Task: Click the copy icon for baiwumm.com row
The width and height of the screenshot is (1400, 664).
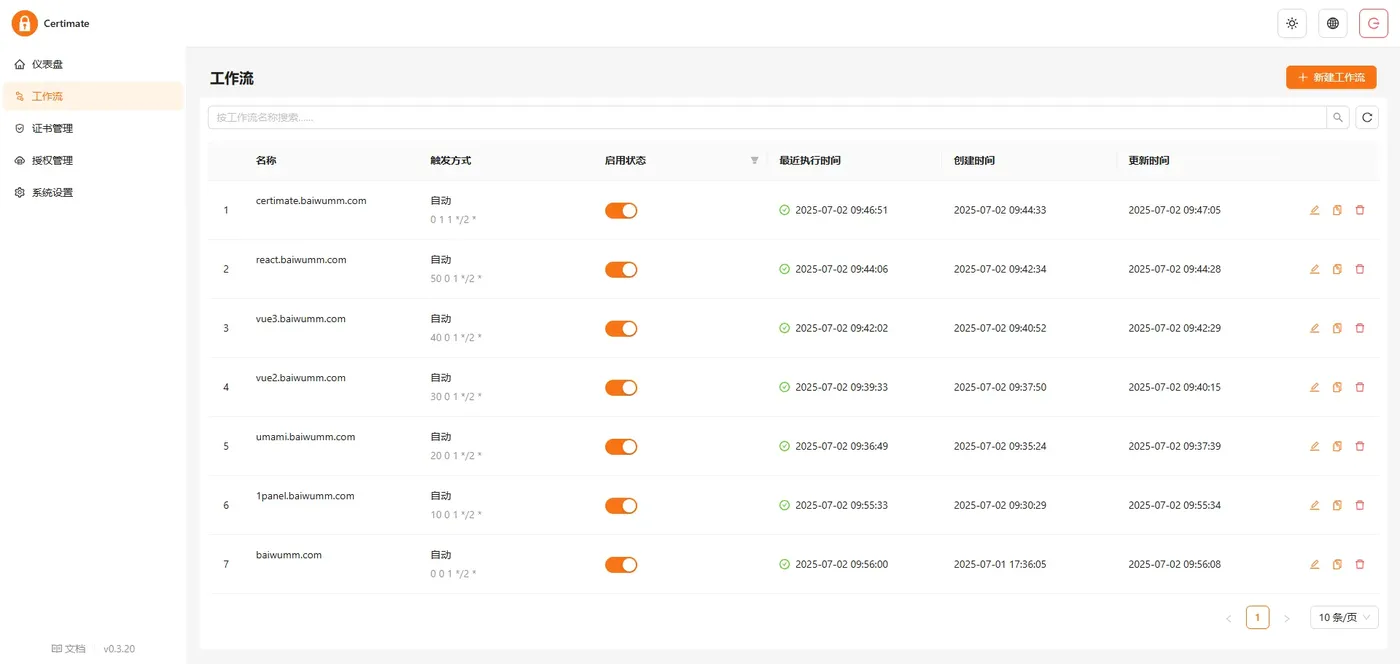Action: pyautogui.click(x=1337, y=564)
